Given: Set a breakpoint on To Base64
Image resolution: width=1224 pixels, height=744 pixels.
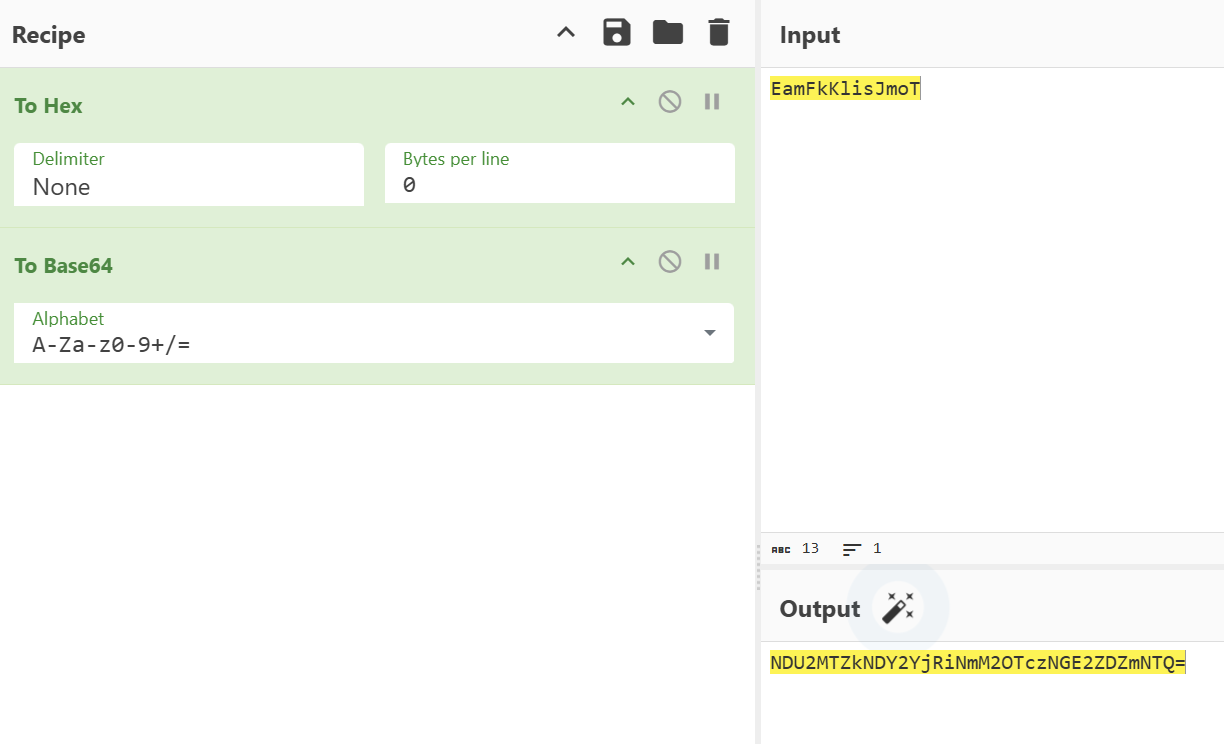Looking at the screenshot, I should 712,262.
